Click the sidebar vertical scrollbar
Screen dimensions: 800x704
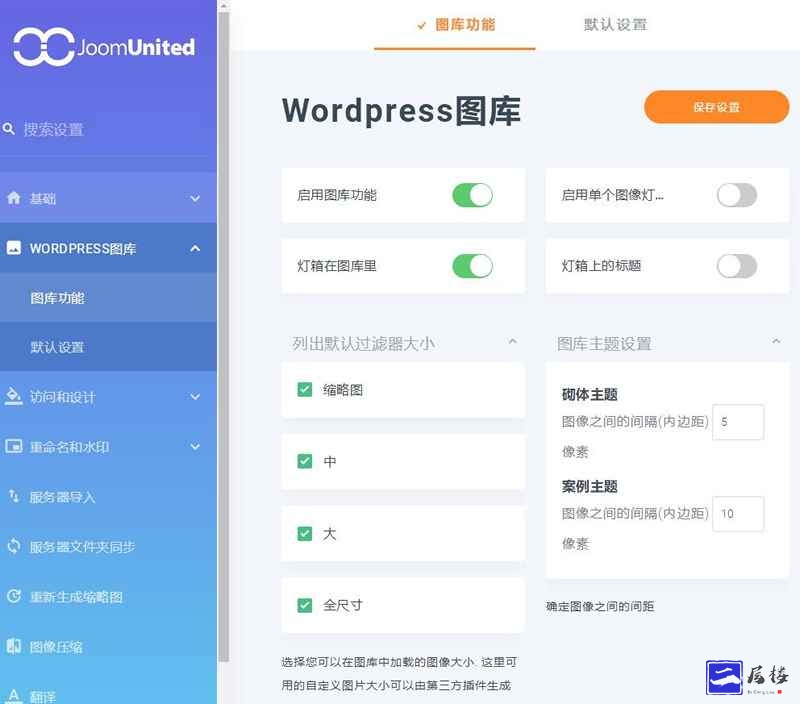[223, 337]
